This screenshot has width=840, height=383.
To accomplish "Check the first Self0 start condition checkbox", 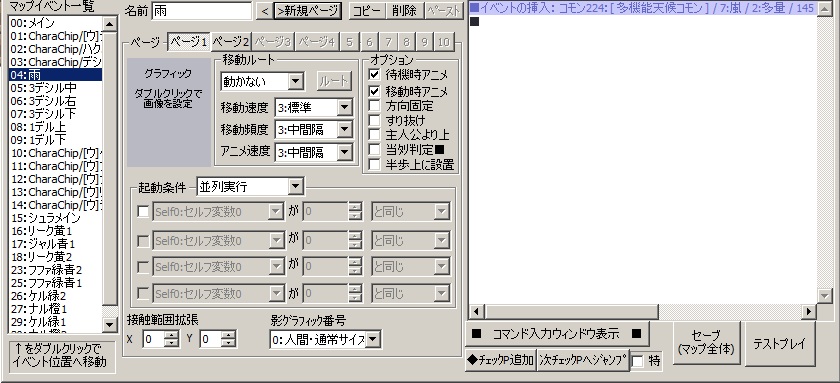I will click(143, 212).
